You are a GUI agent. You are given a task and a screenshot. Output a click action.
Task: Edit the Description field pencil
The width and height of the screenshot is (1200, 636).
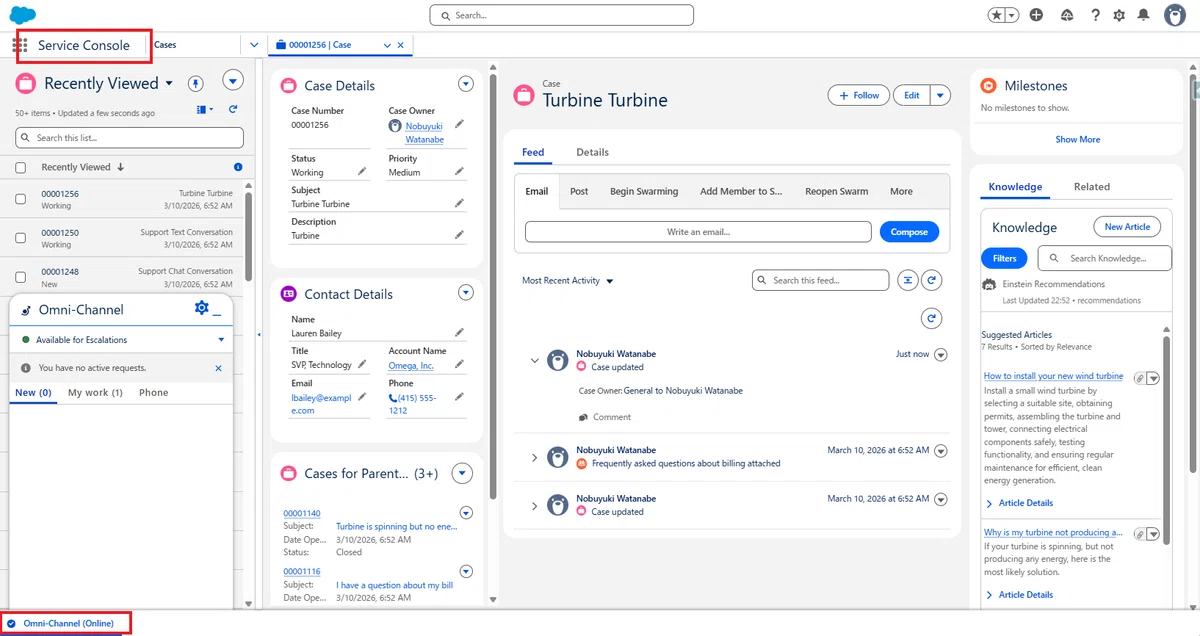point(459,235)
